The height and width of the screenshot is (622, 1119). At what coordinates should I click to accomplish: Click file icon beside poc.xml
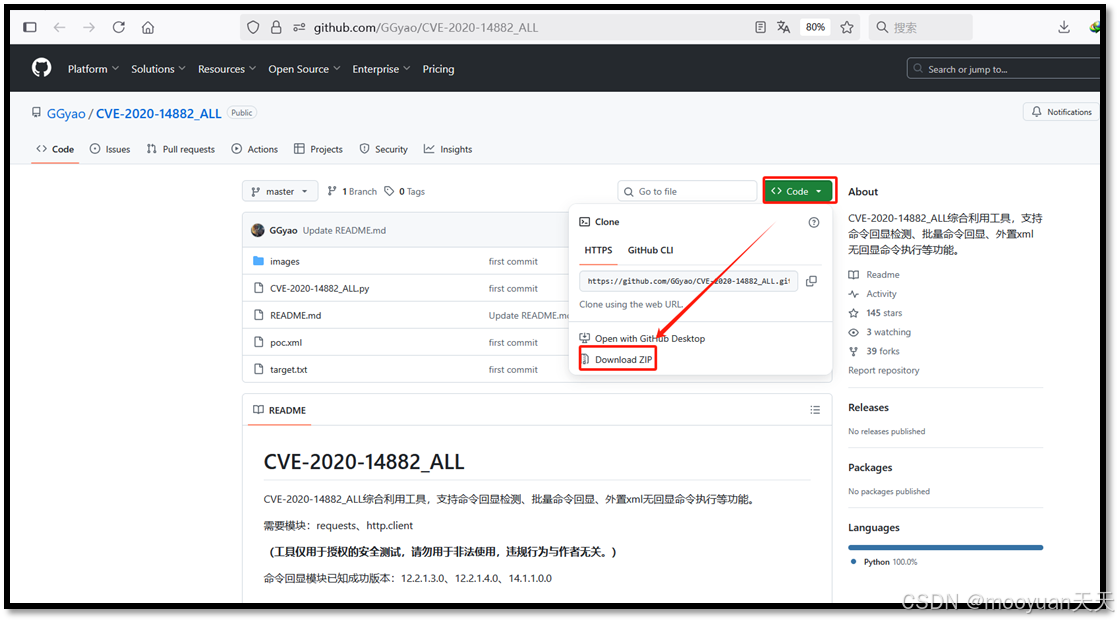[x=258, y=342]
